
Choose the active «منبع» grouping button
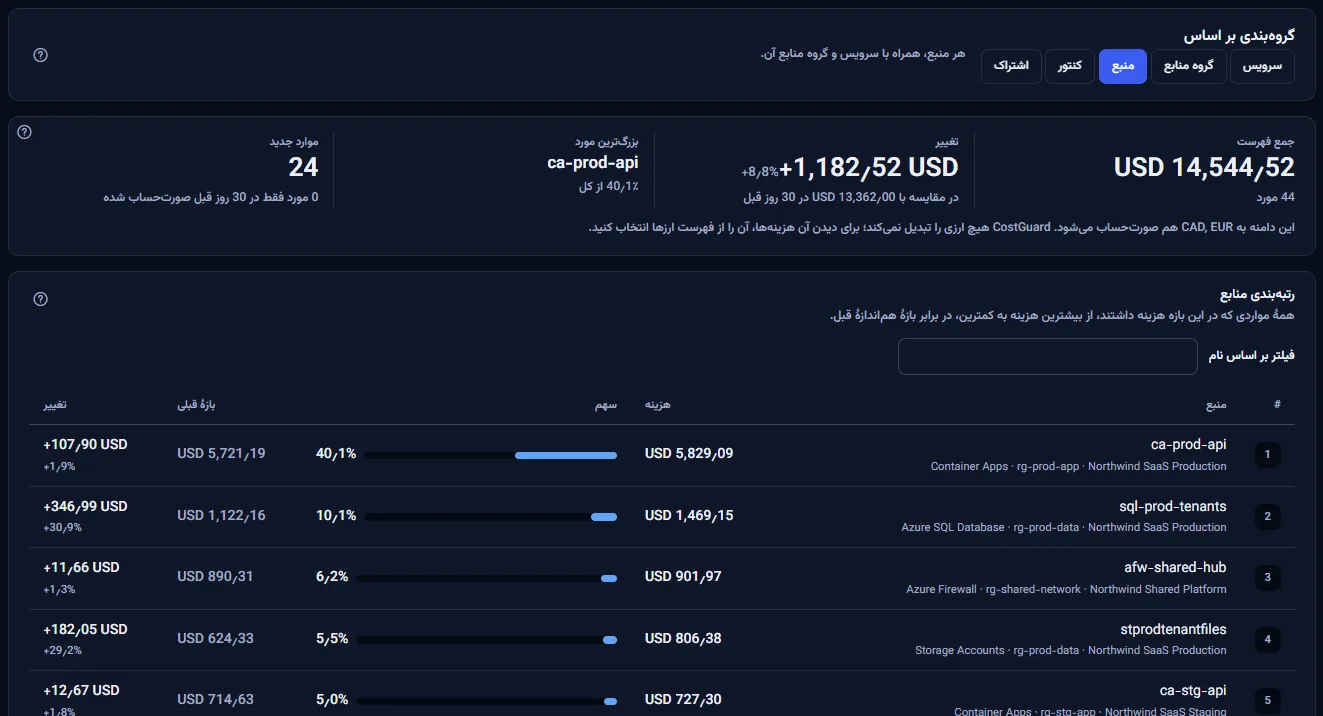pyautogui.click(x=1123, y=66)
